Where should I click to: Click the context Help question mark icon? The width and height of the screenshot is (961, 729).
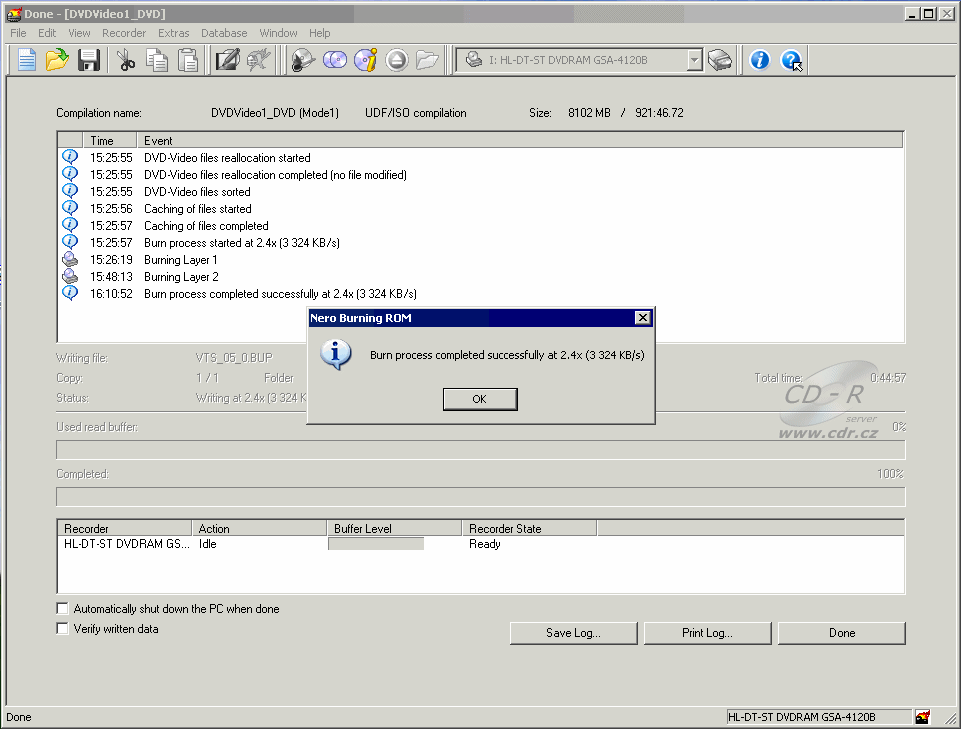coord(791,60)
